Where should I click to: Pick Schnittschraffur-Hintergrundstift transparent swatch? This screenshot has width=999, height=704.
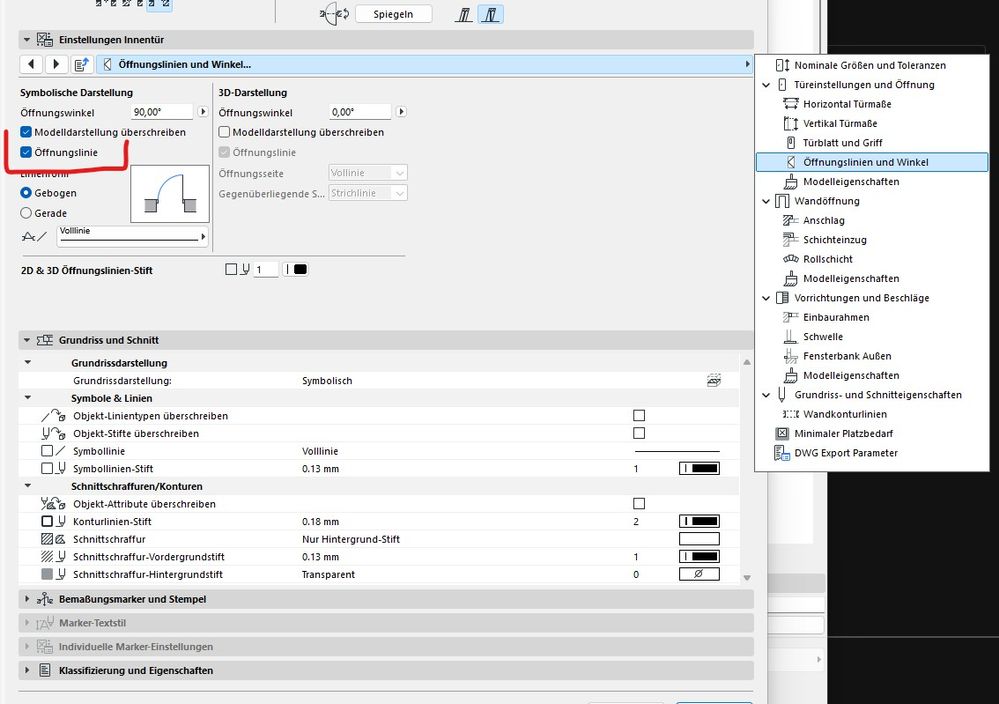click(699, 574)
